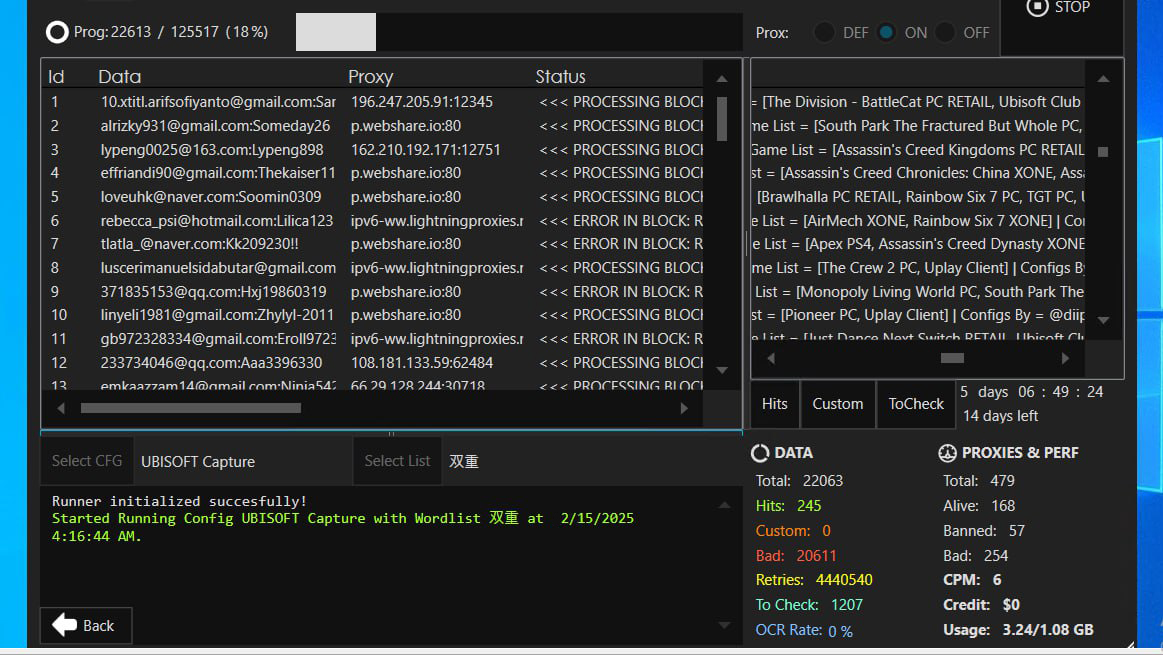1163x655 pixels.
Task: Click the Select List button
Action: (x=397, y=461)
